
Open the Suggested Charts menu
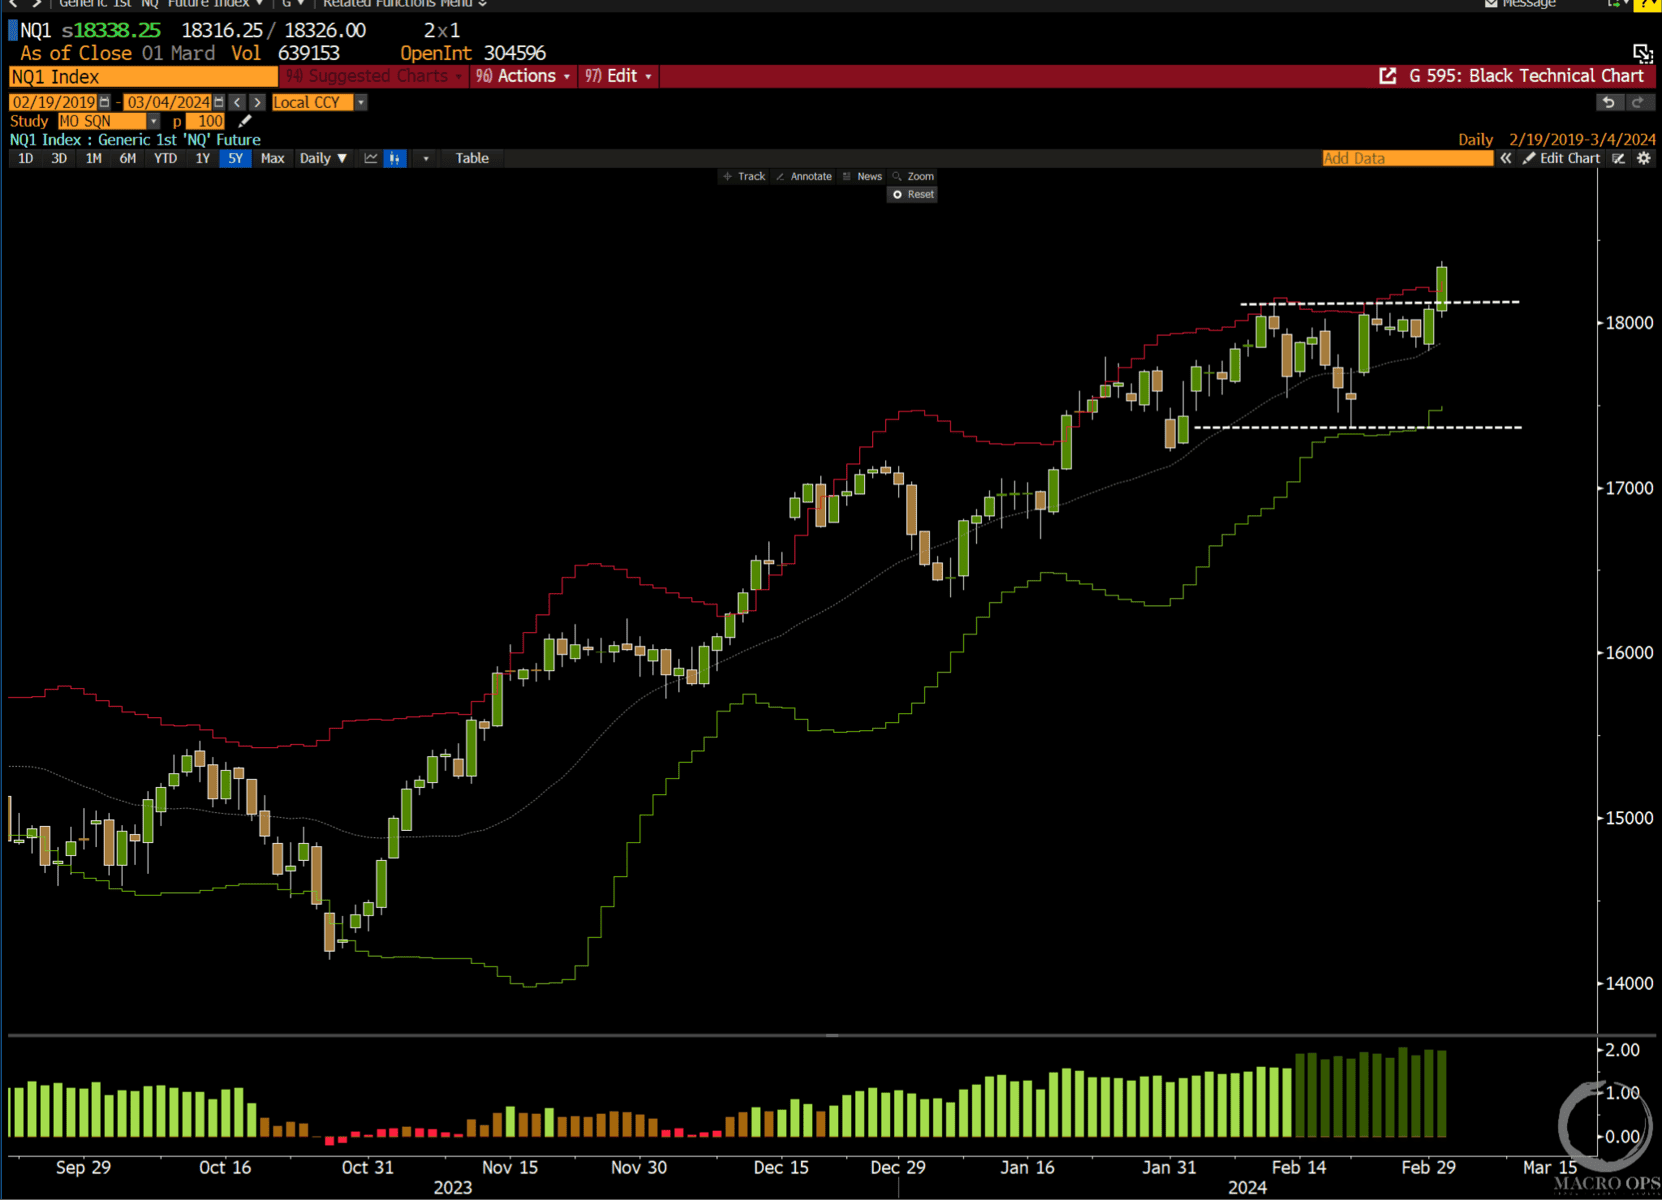(374, 76)
